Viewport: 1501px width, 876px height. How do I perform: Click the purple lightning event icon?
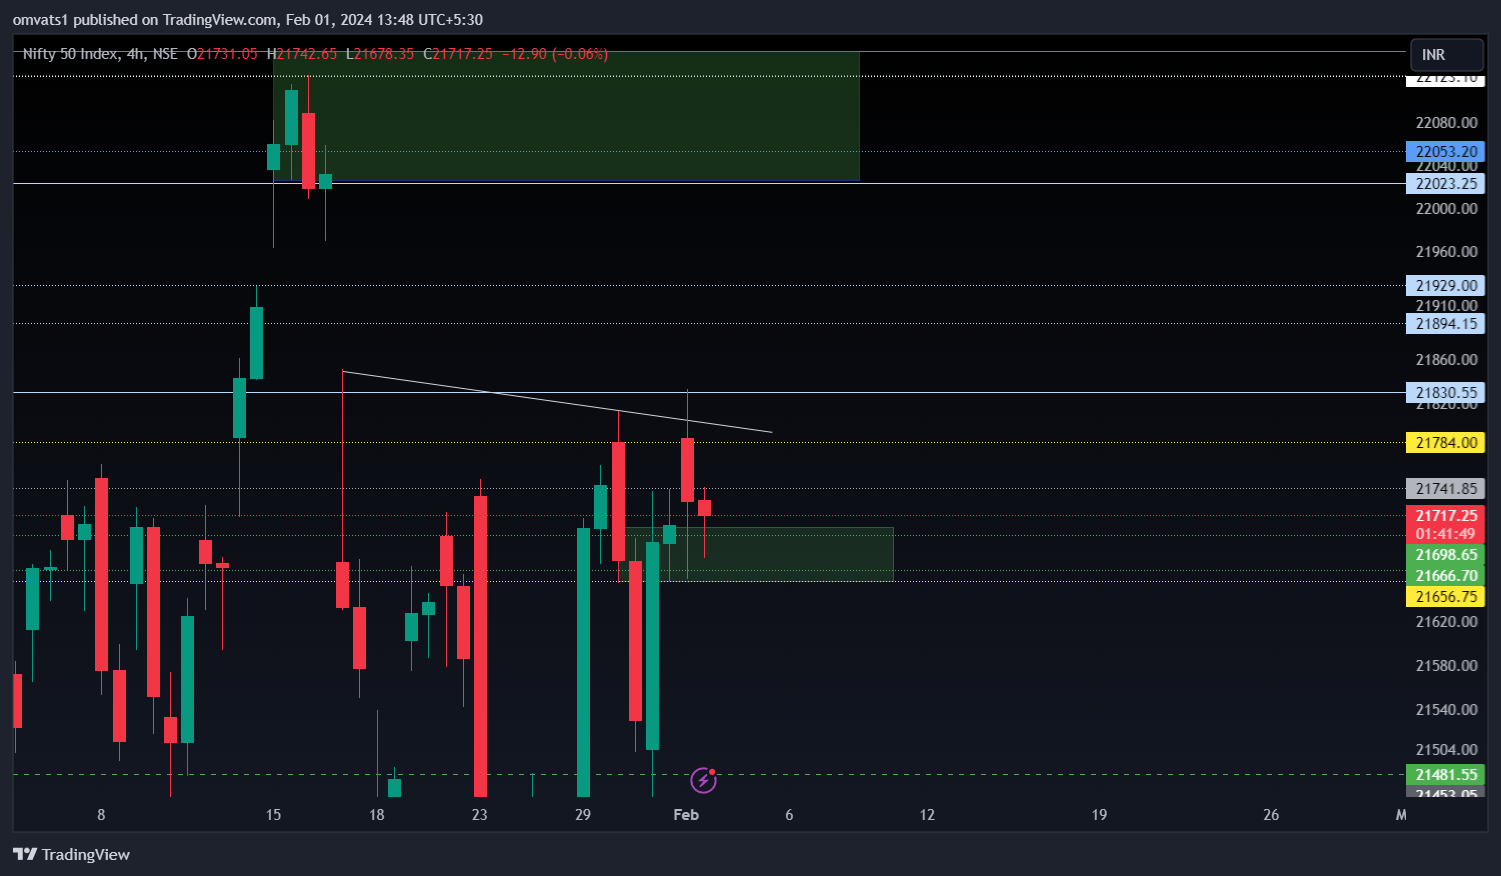(704, 780)
